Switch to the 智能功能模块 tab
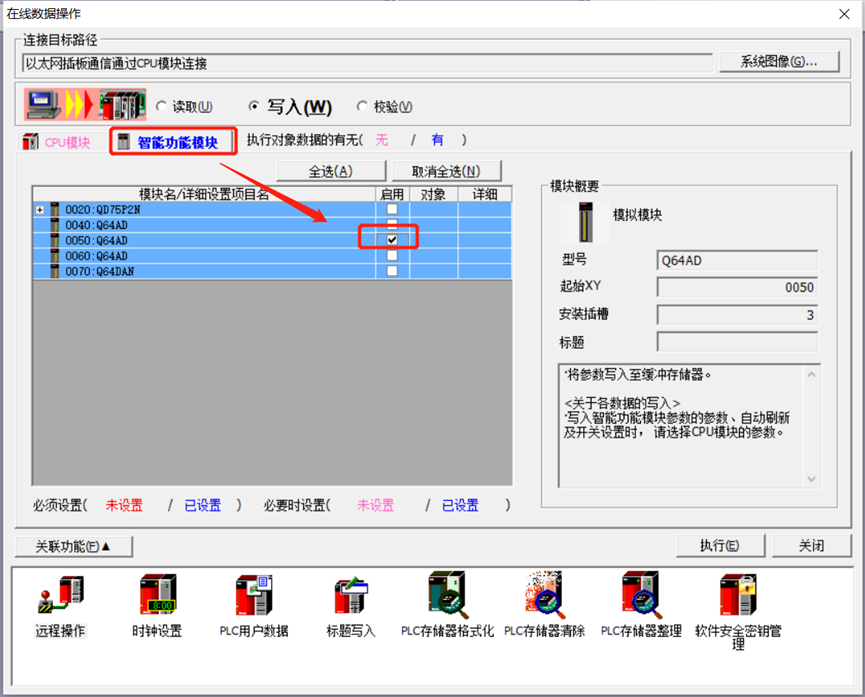This screenshot has height=697, width=865. [x=175, y=142]
